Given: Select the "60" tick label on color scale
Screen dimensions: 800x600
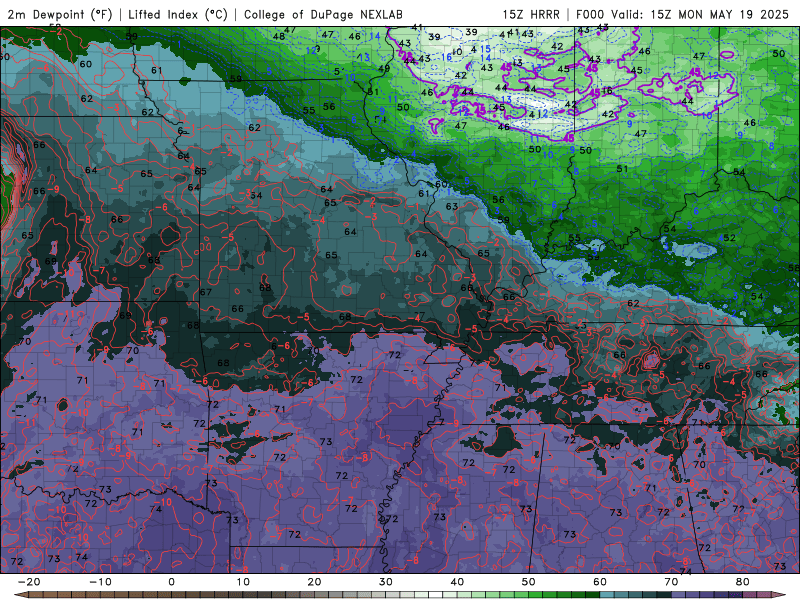Looking at the screenshot, I should pos(600,582).
